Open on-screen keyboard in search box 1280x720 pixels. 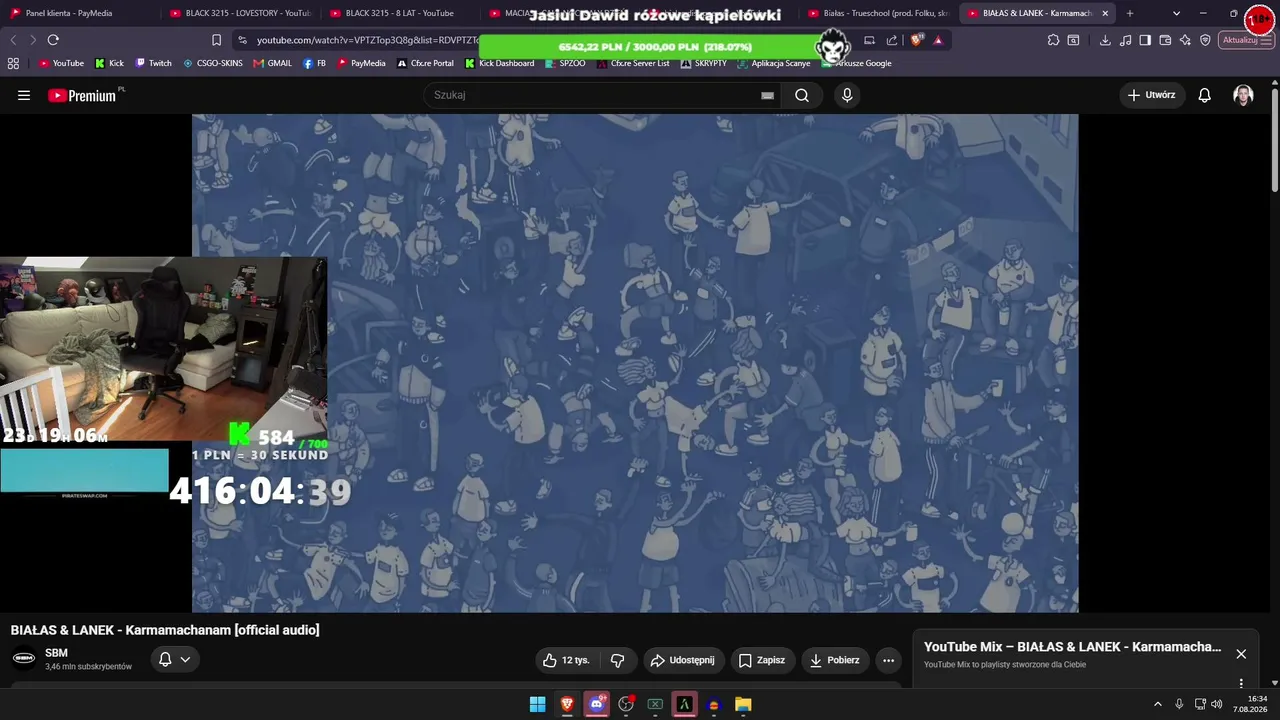(x=767, y=95)
